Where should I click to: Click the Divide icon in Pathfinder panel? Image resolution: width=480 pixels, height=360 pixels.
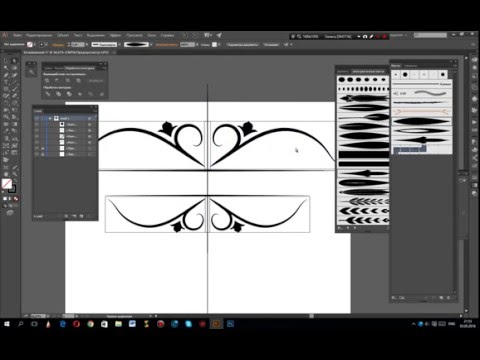coord(48,94)
